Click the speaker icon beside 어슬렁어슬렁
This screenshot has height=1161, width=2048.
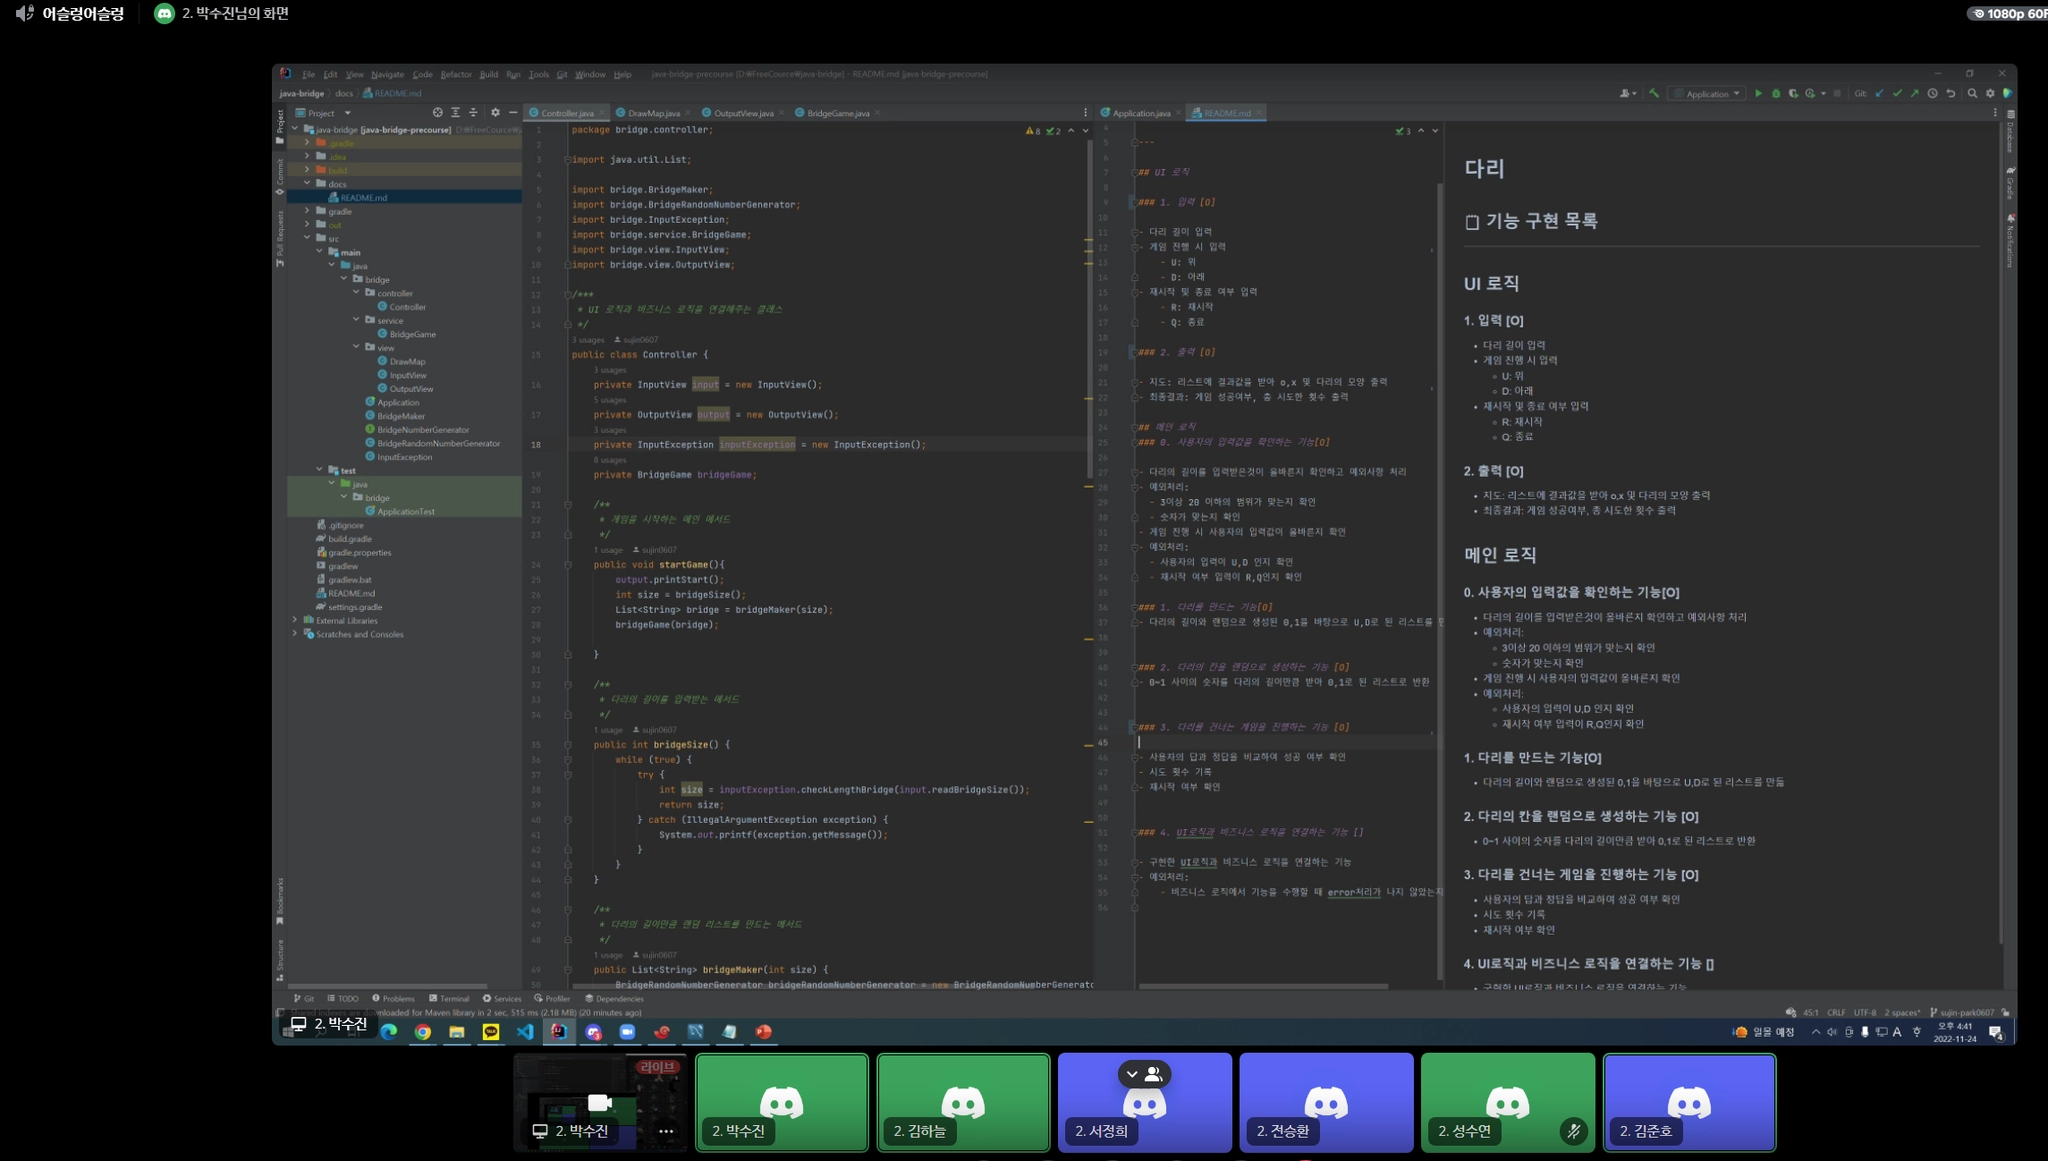25,13
